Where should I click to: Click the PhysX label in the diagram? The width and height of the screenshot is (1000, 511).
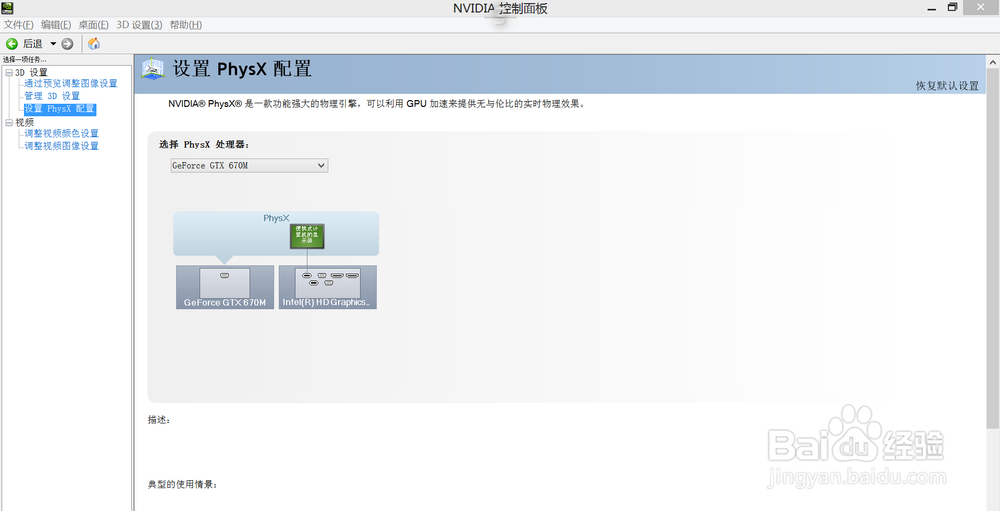[276, 218]
